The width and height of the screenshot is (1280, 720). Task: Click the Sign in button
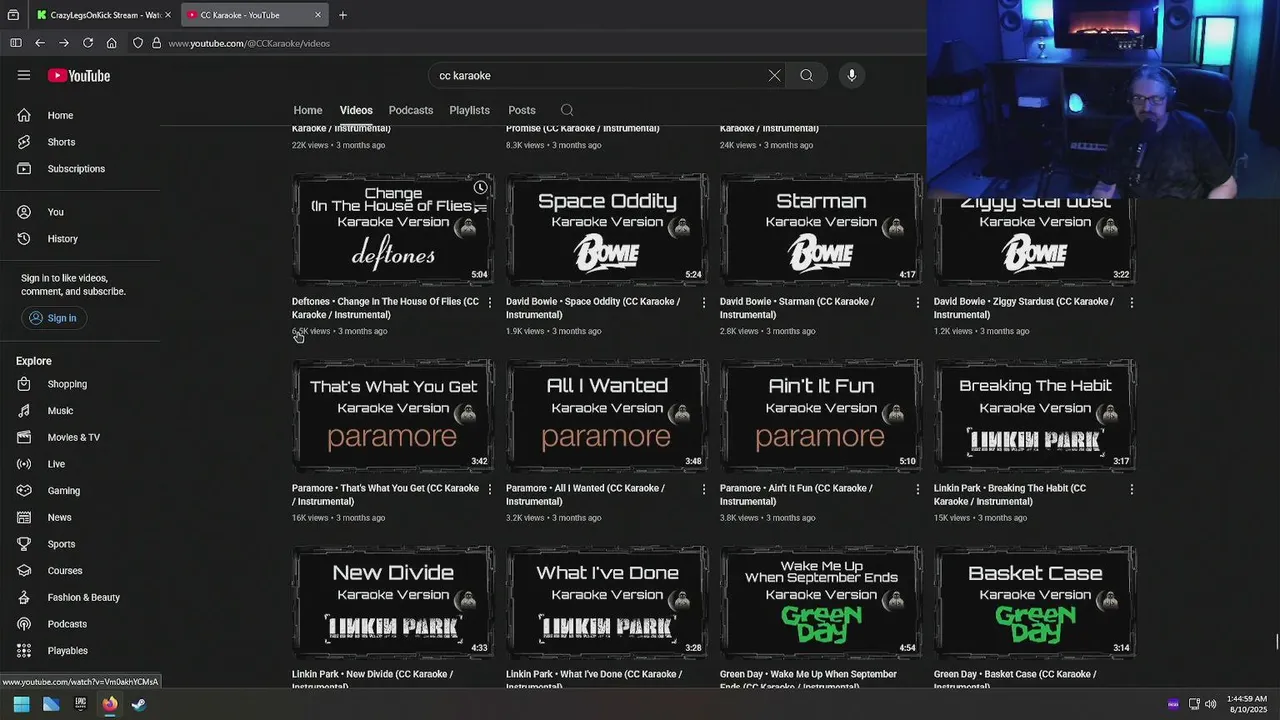pyautogui.click(x=53, y=318)
